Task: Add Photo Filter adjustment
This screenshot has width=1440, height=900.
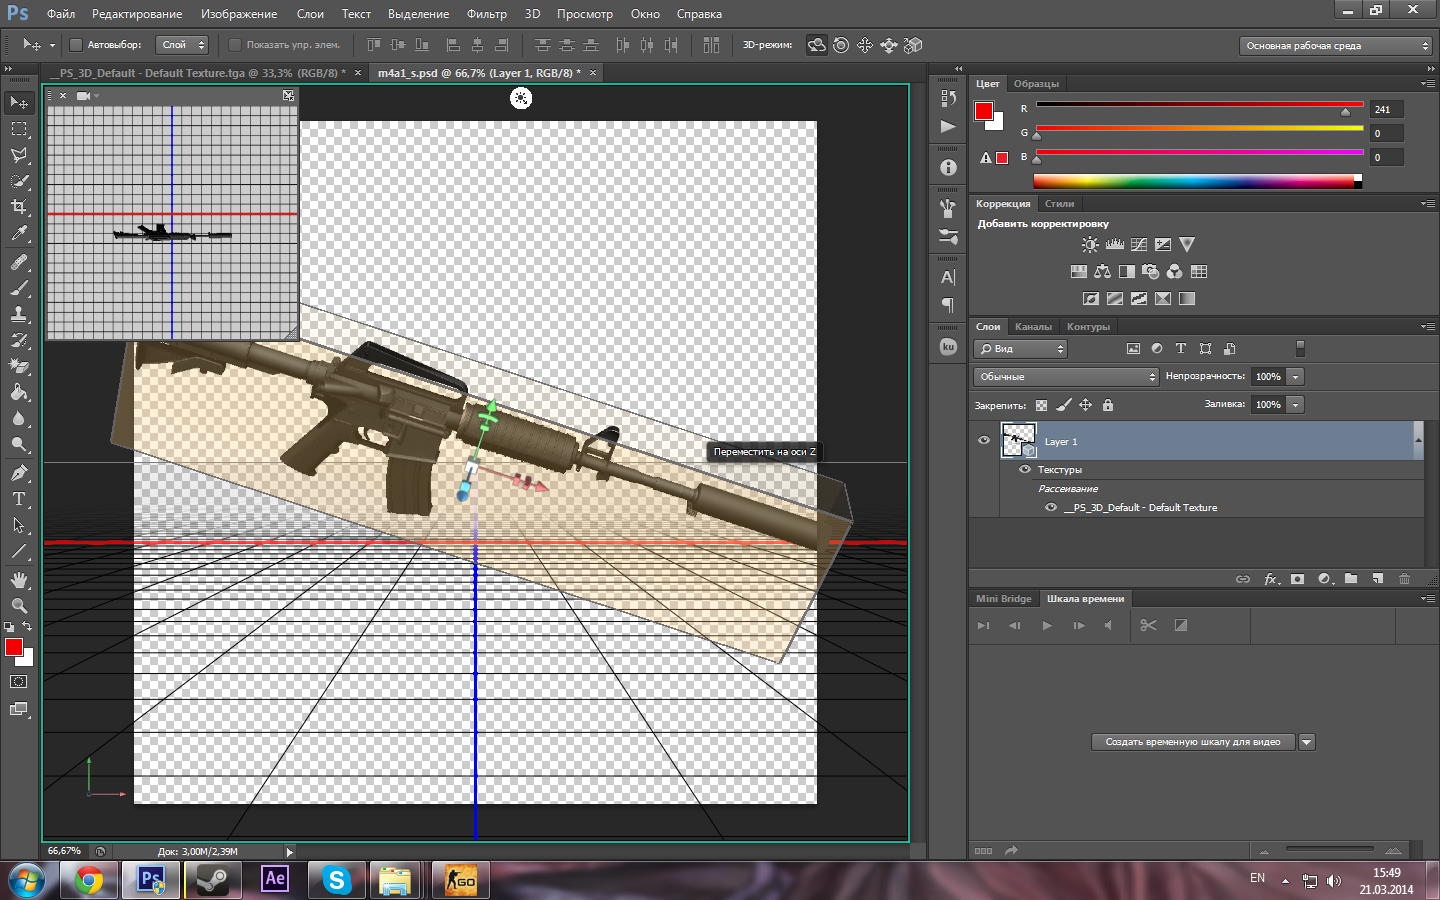Action: 1150,271
